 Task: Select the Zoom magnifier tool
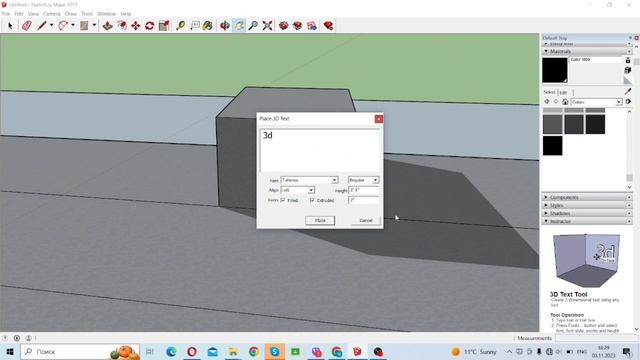pyautogui.click(x=253, y=26)
